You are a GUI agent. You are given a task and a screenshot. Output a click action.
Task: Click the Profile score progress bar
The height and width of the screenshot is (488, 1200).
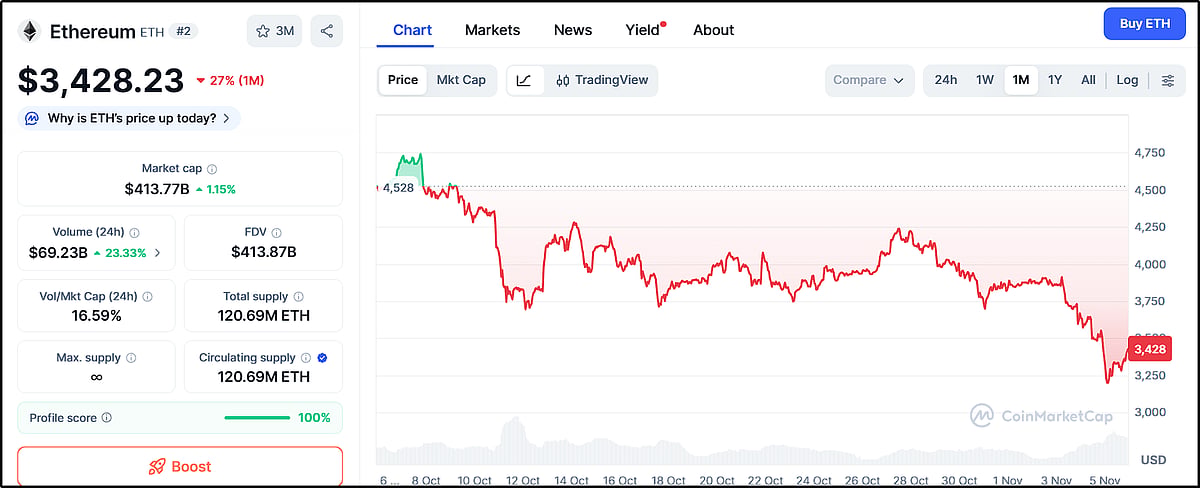(257, 418)
